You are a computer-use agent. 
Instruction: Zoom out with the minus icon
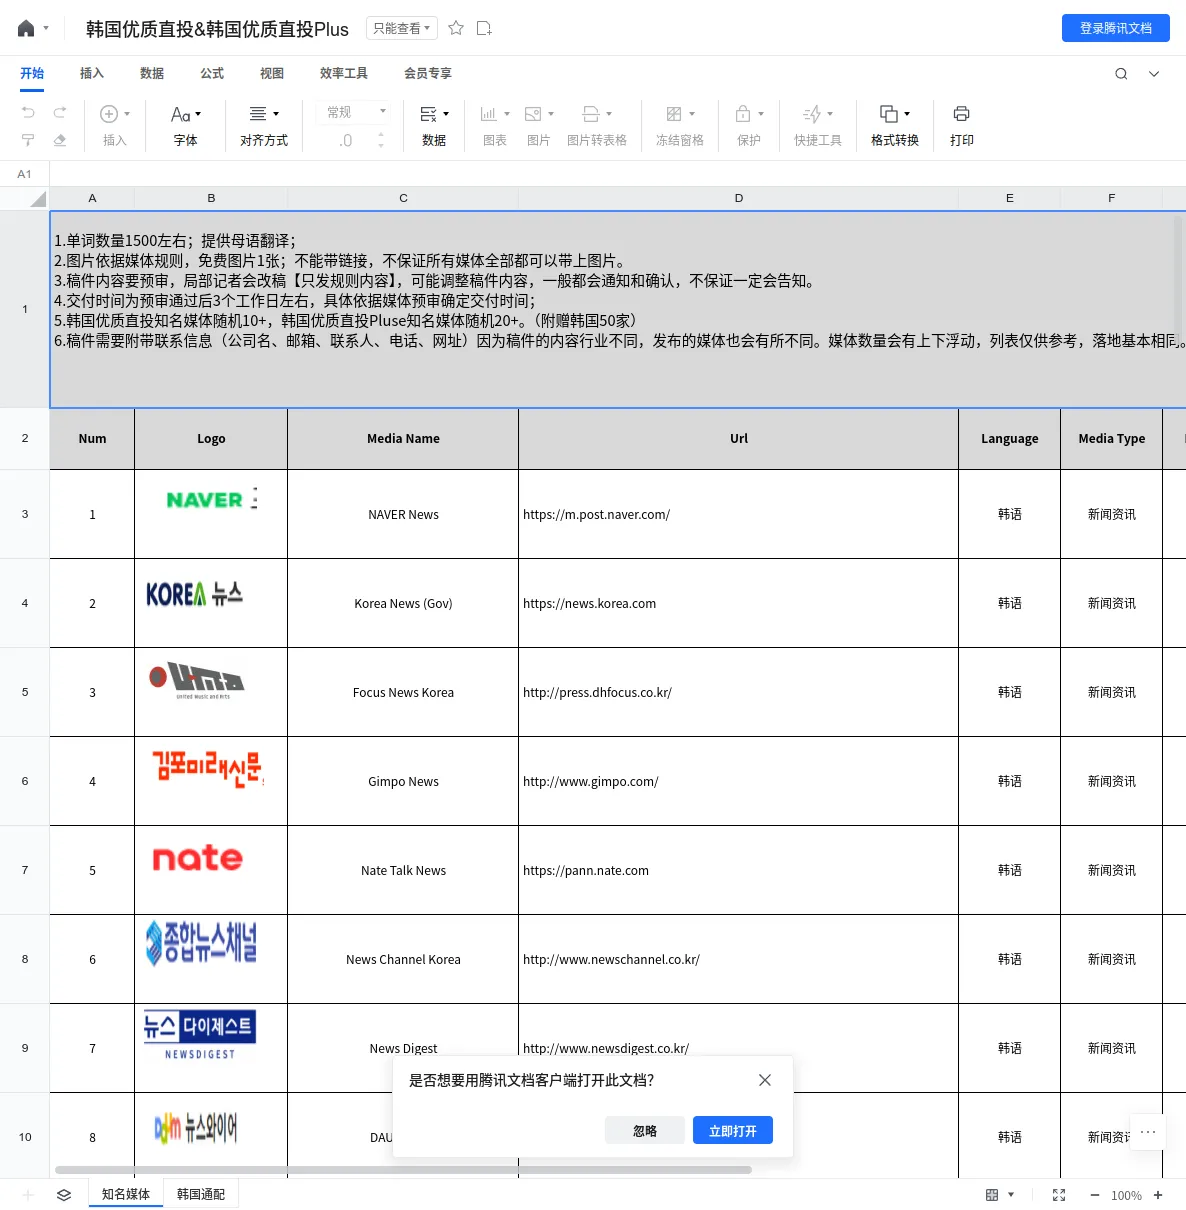[x=1095, y=1195]
